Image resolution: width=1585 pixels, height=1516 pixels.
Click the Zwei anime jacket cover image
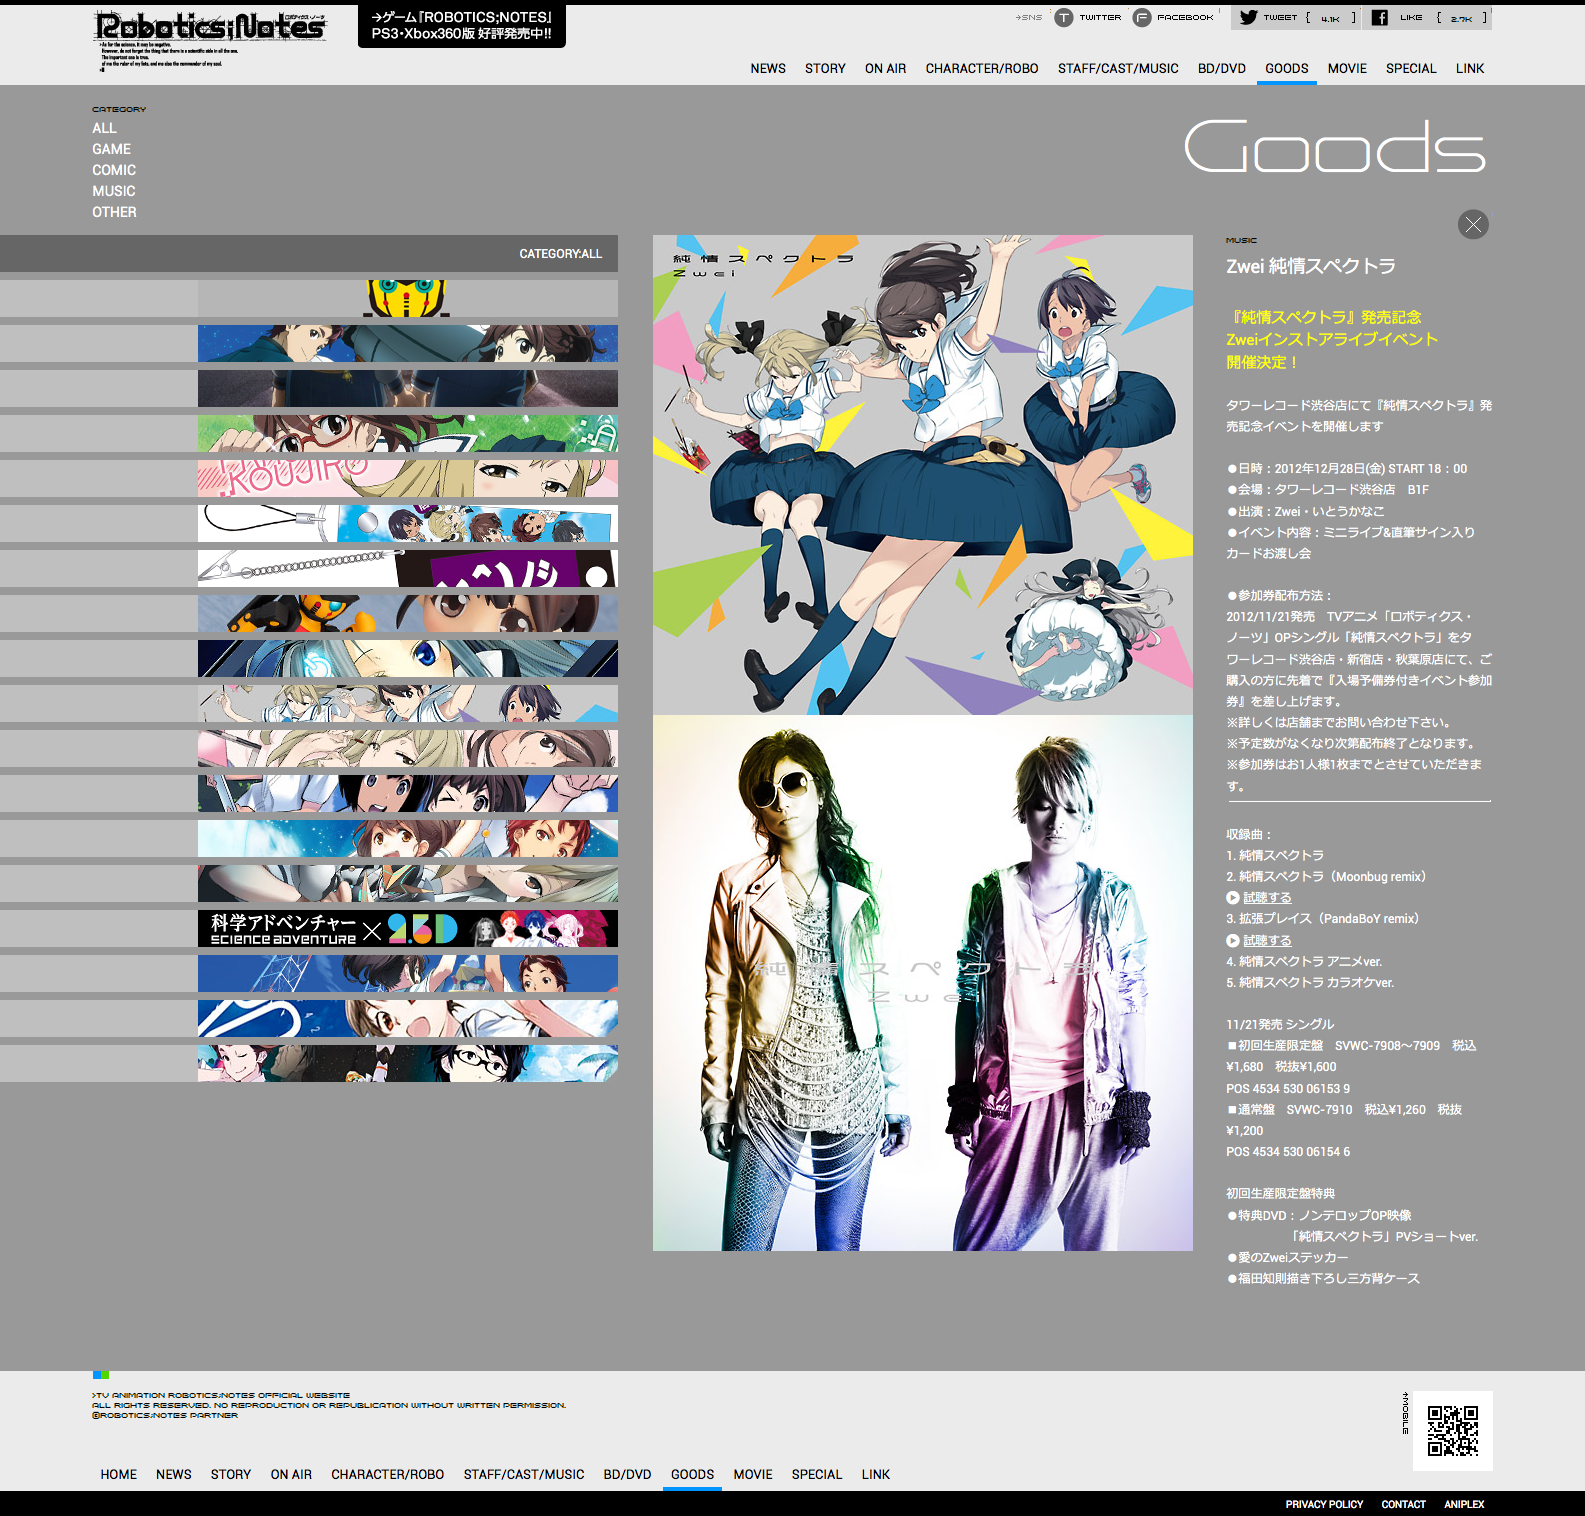[x=923, y=475]
